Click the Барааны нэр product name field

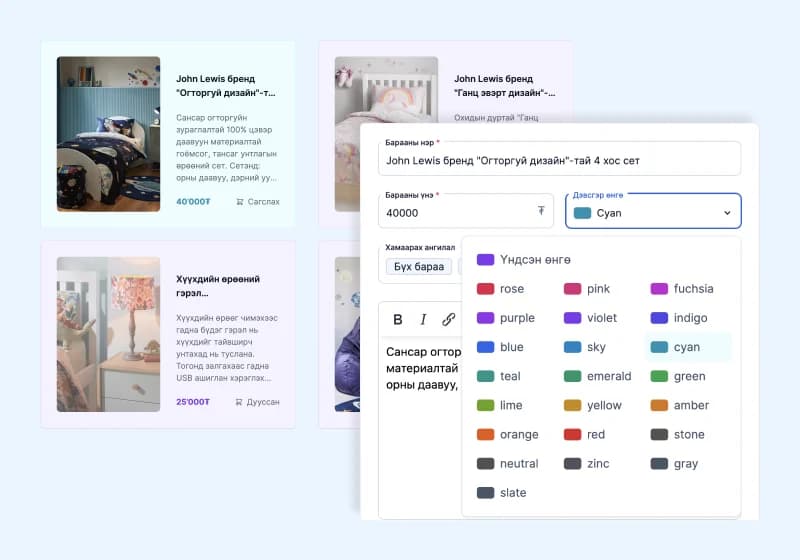pyautogui.click(x=559, y=160)
